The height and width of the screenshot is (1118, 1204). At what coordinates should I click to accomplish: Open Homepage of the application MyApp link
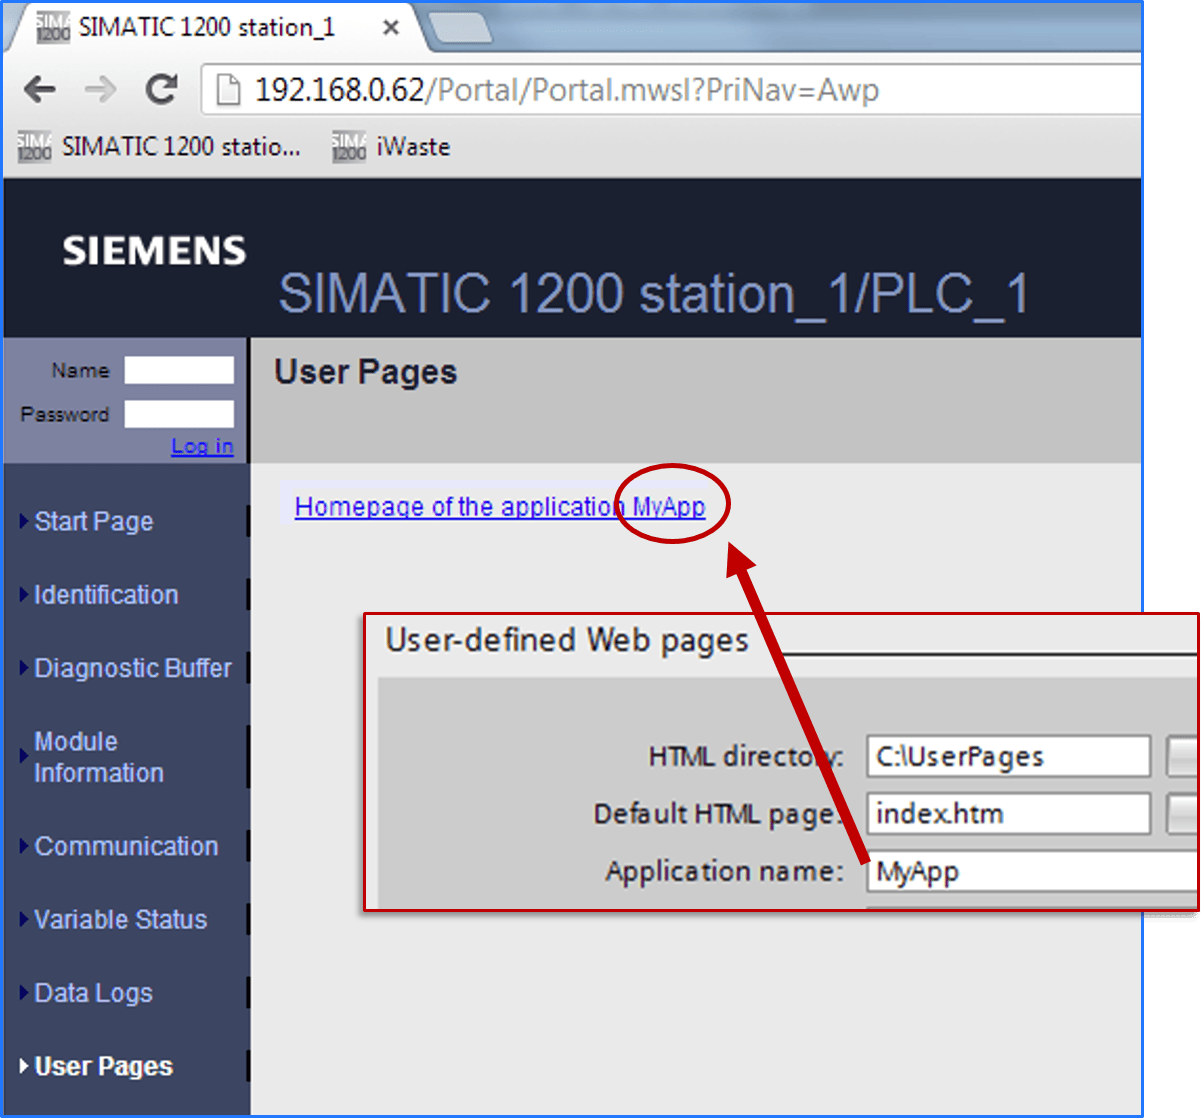500,507
